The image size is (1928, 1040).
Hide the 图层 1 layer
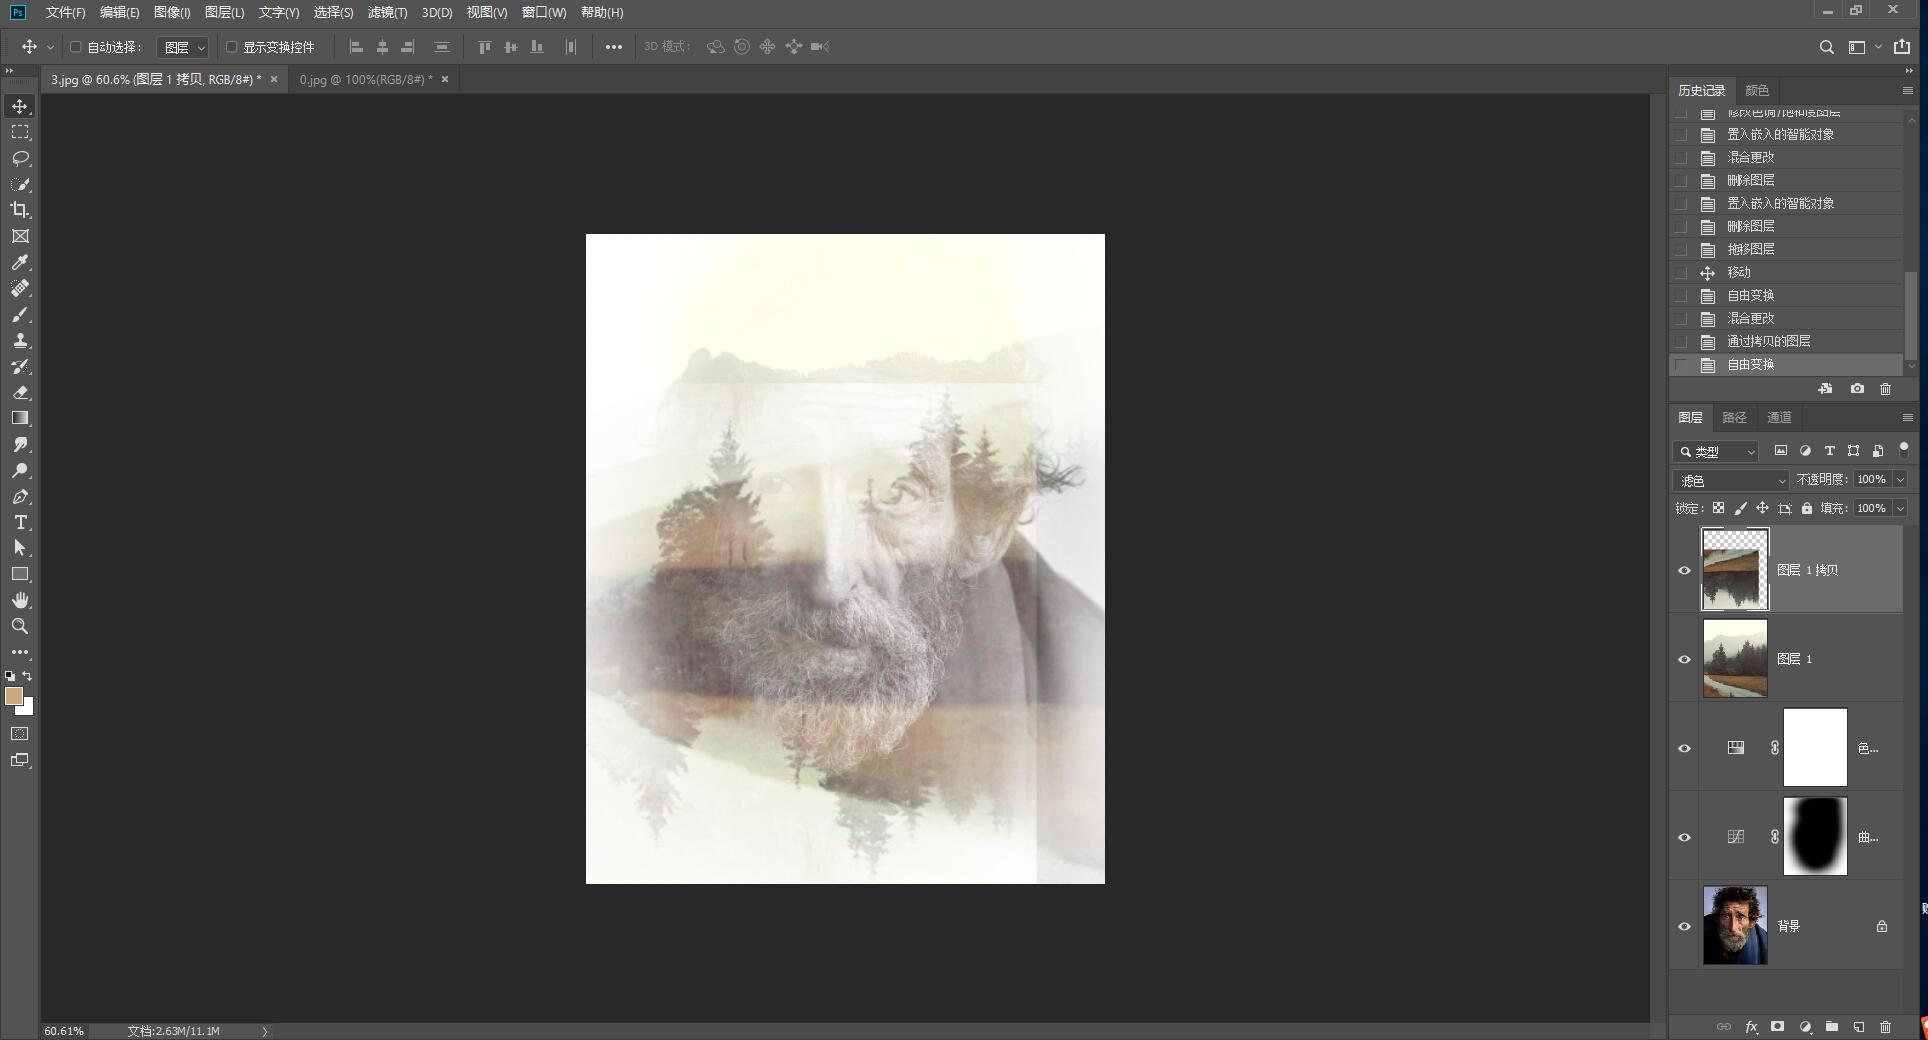coord(1684,659)
